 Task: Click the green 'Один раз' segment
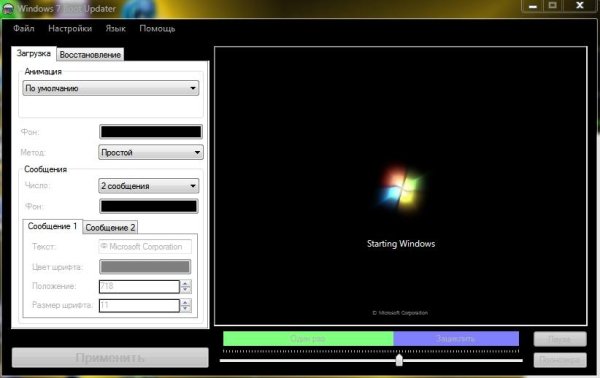pos(308,339)
